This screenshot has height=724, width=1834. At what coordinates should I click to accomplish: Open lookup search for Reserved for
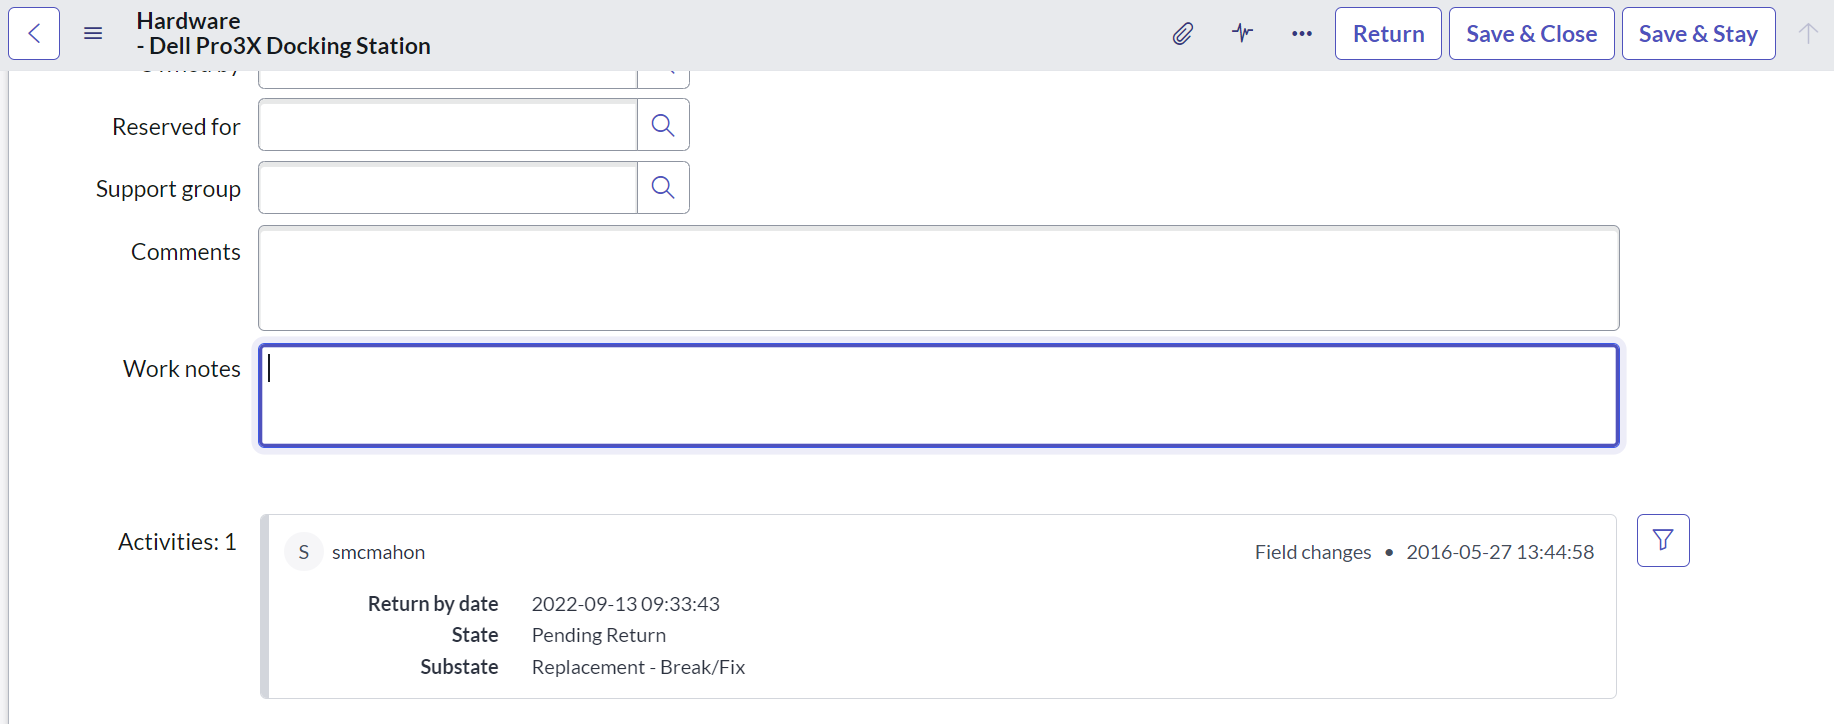(663, 125)
